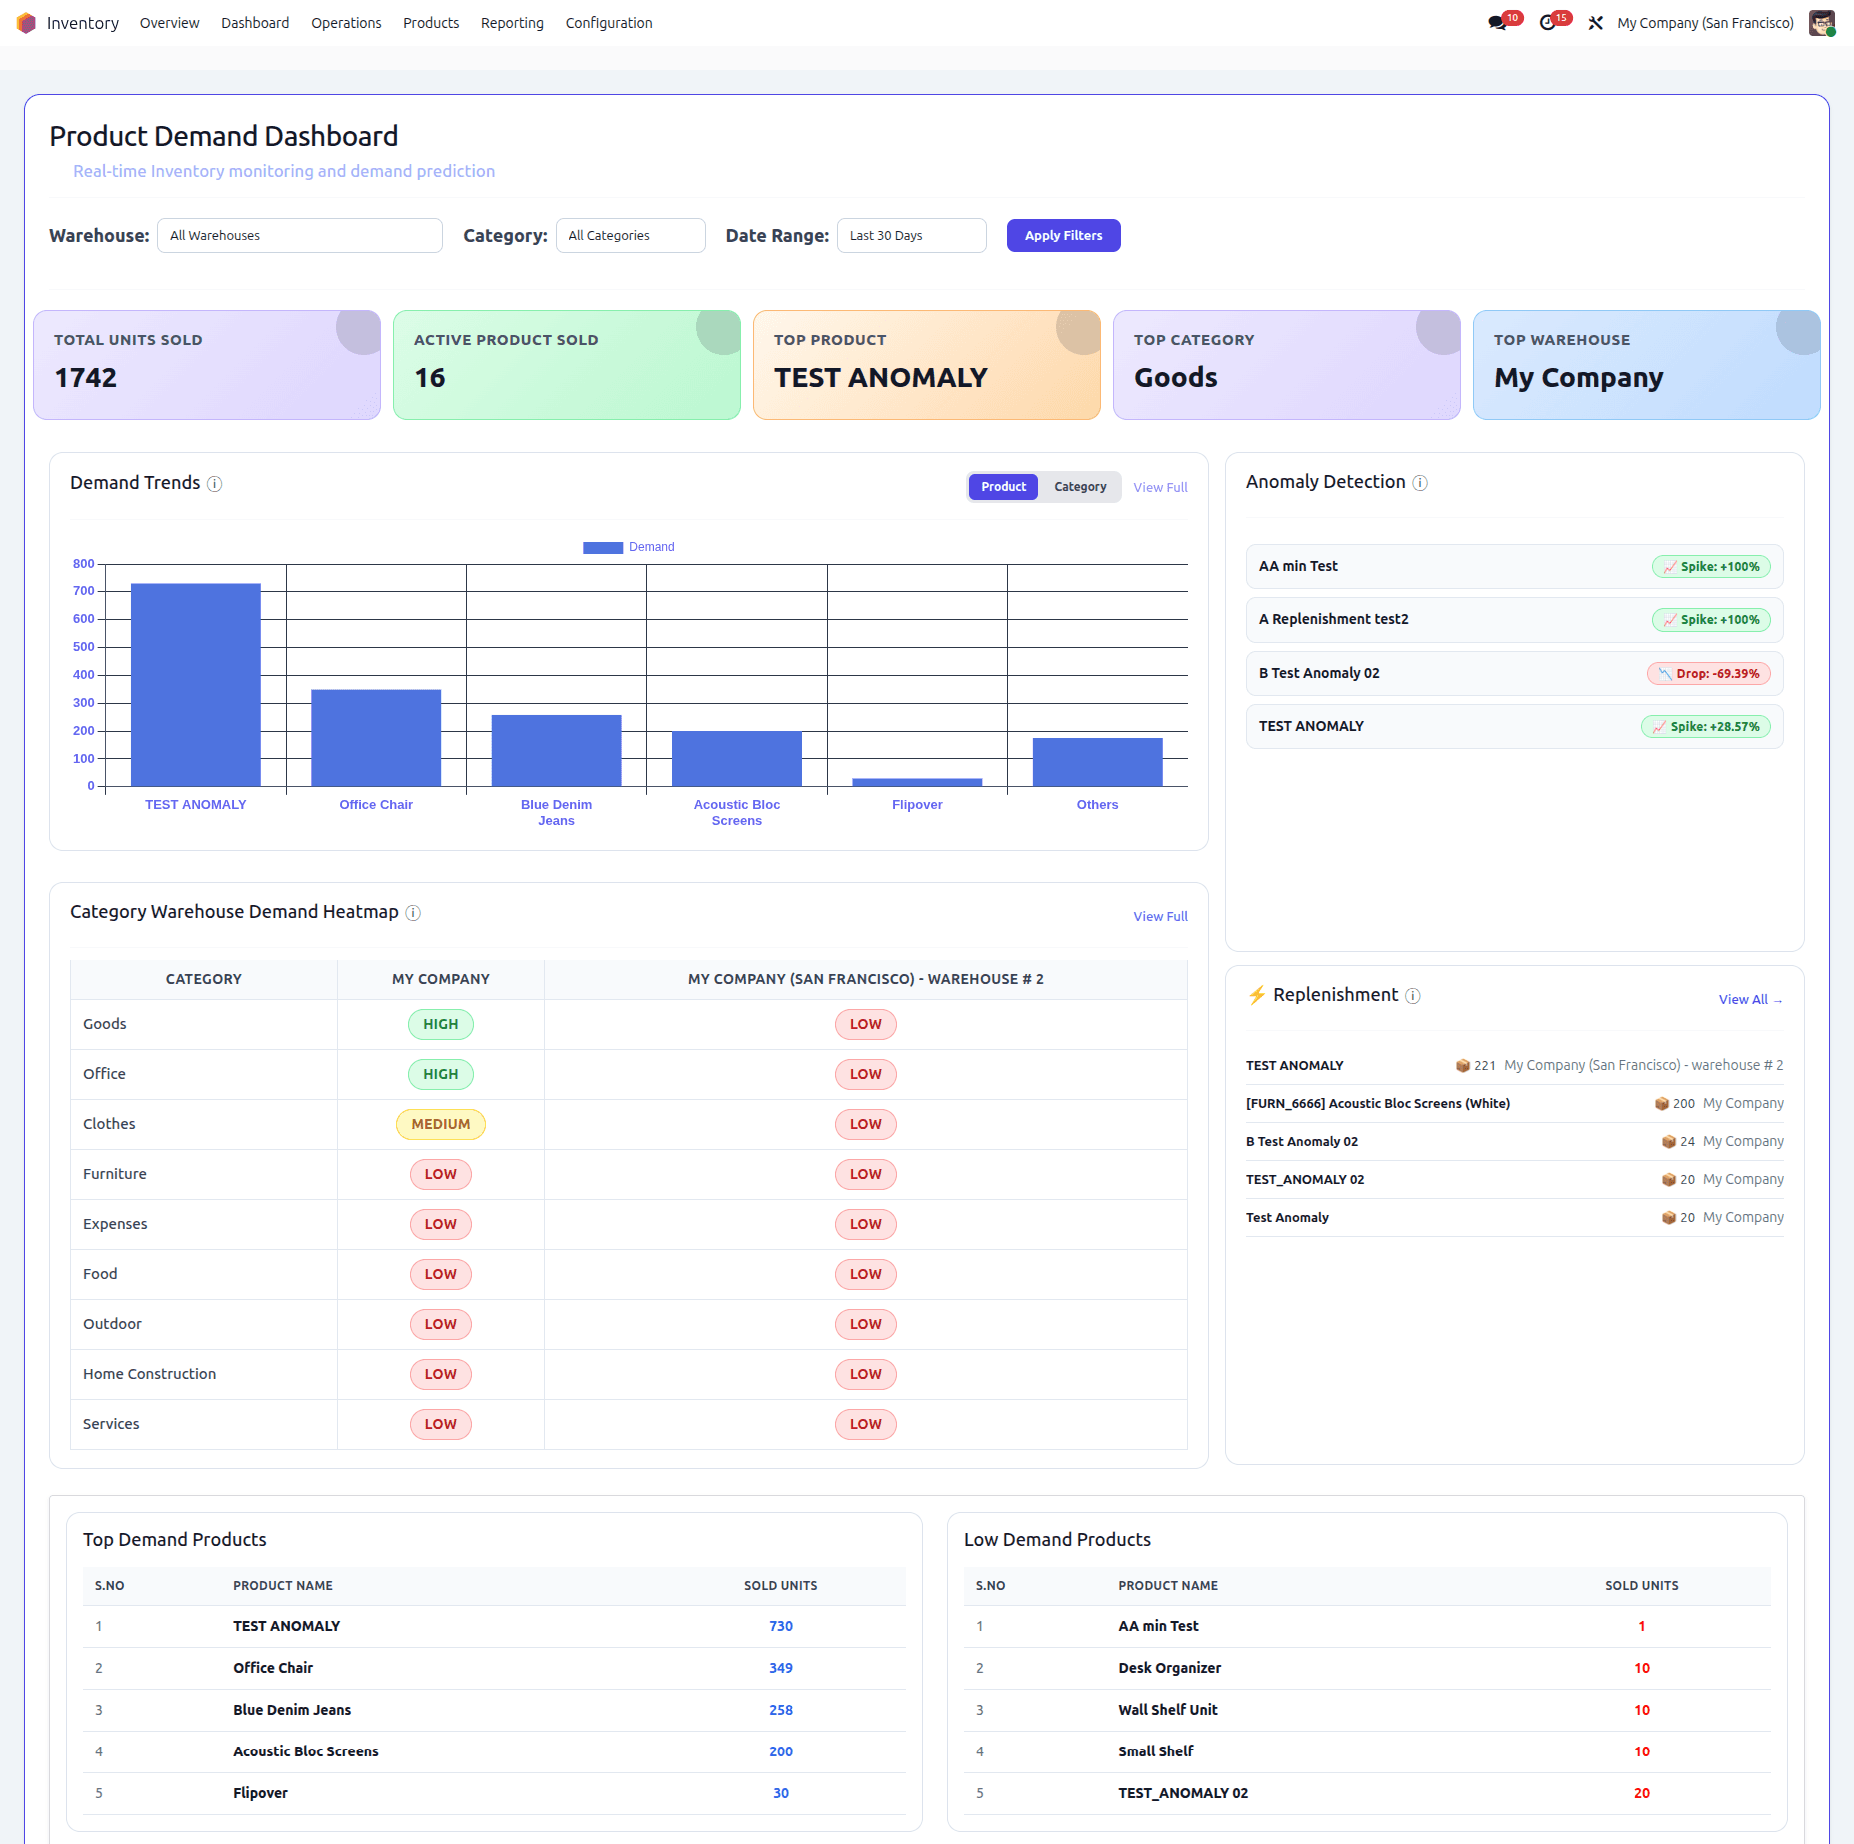Select the A Replenishment test2 anomaly row
Image resolution: width=1854 pixels, height=1844 pixels.
1514,620
